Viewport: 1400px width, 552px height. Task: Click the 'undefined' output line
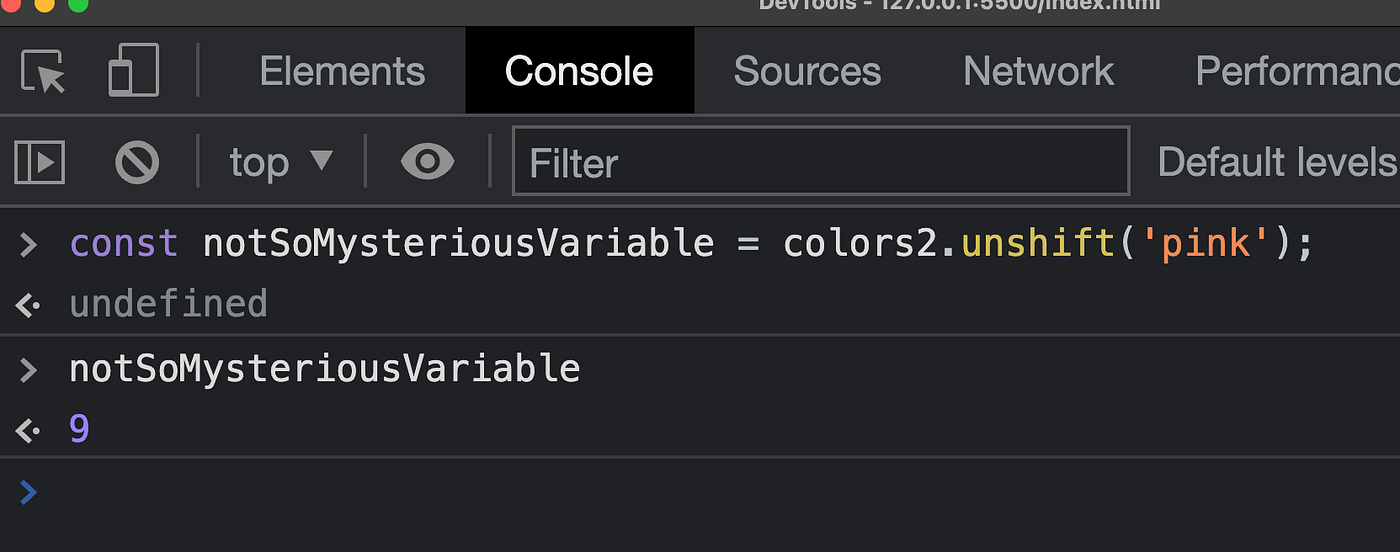point(168,304)
